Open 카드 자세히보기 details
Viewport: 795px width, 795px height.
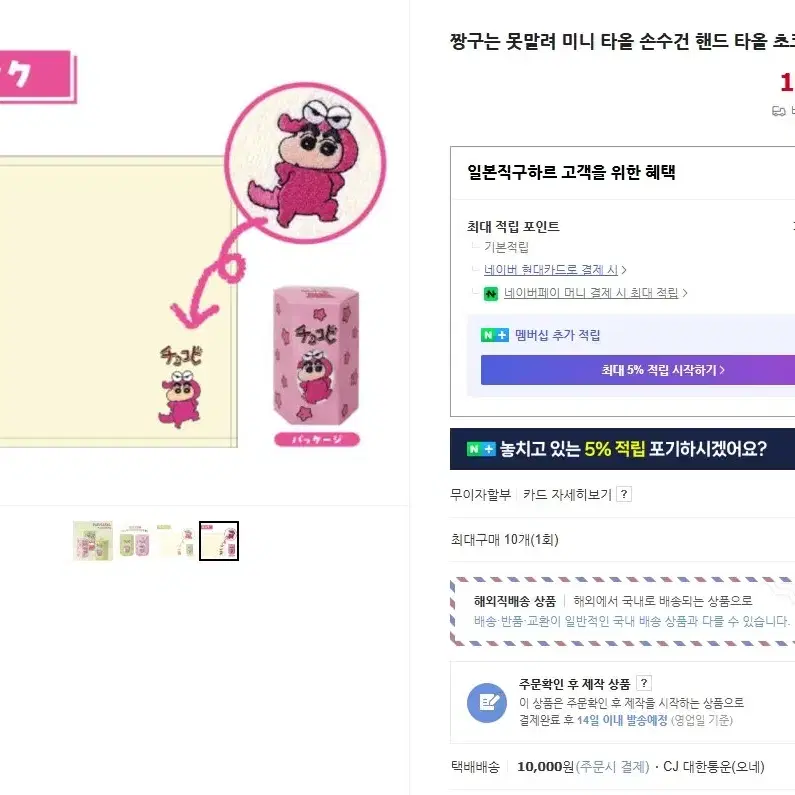pyautogui.click(x=567, y=494)
